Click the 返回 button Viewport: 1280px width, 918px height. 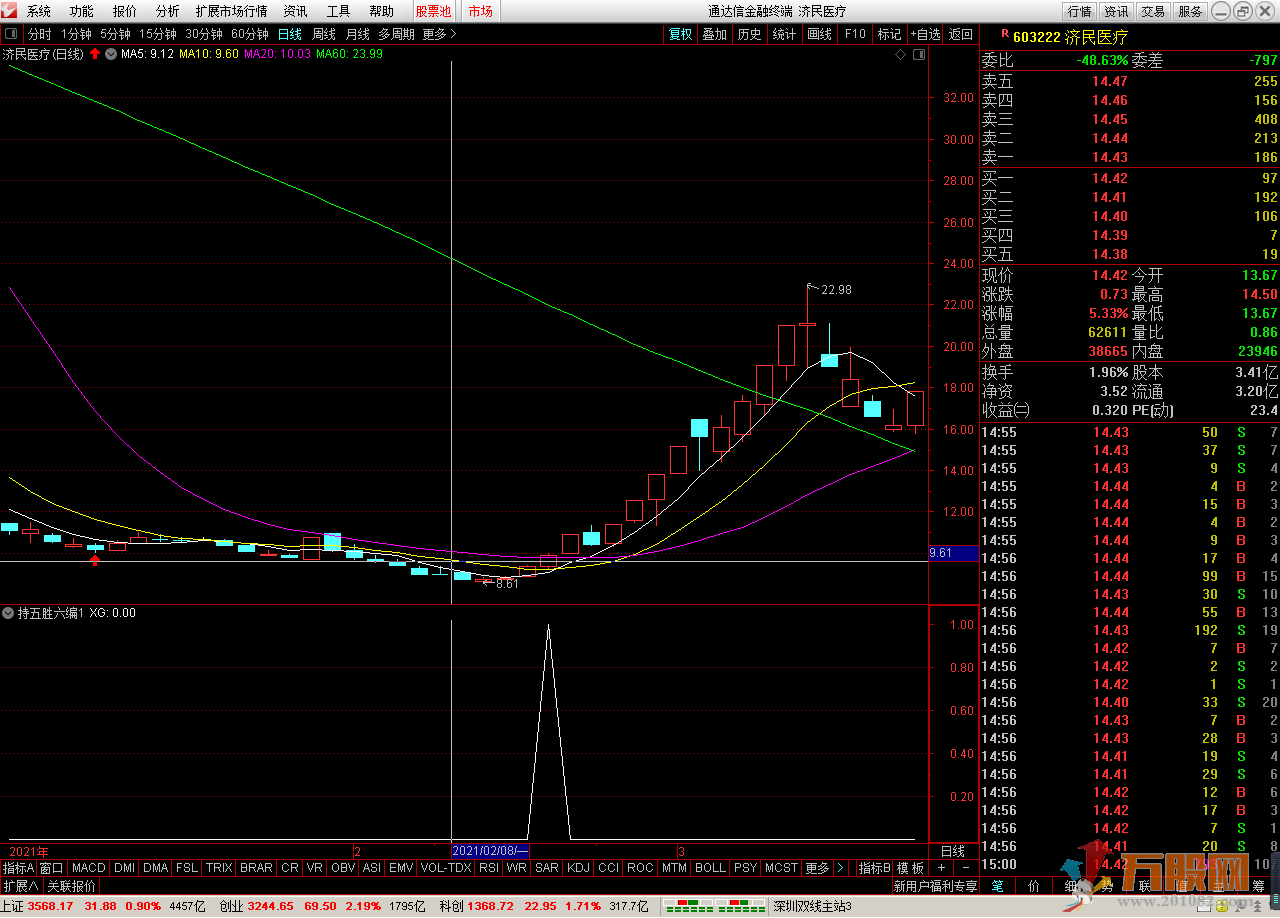(961, 34)
